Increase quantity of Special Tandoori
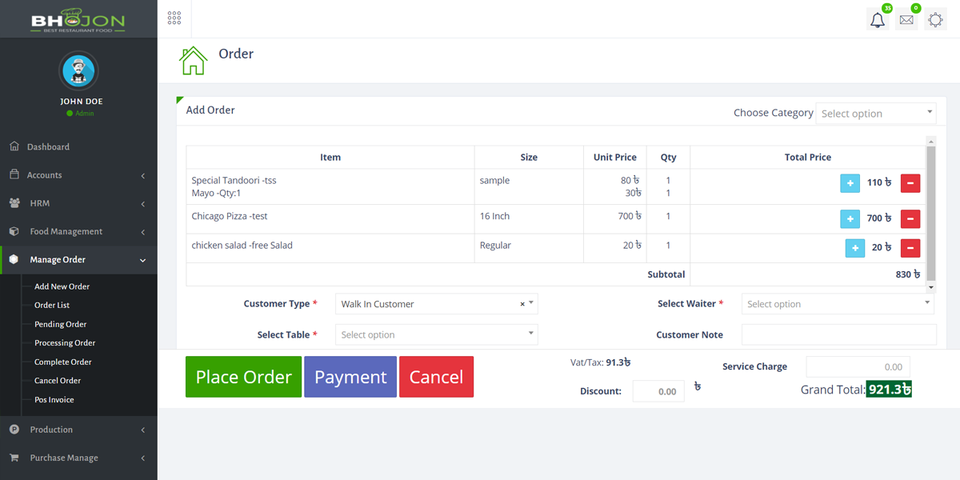This screenshot has height=480, width=960. point(850,183)
